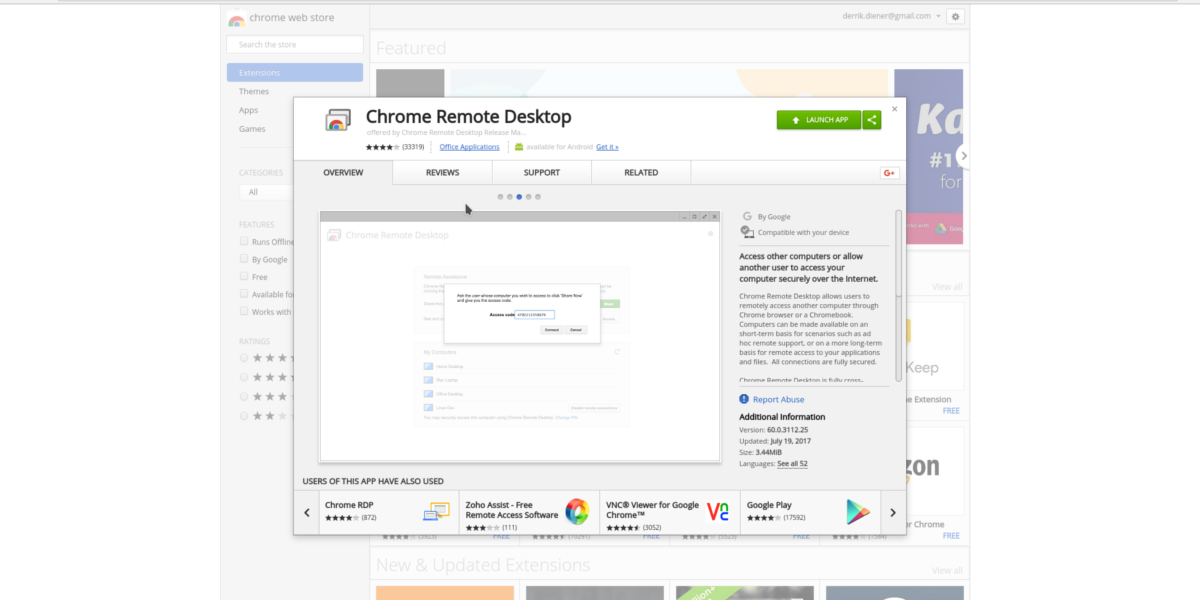Switch to the Related tab

click(641, 173)
